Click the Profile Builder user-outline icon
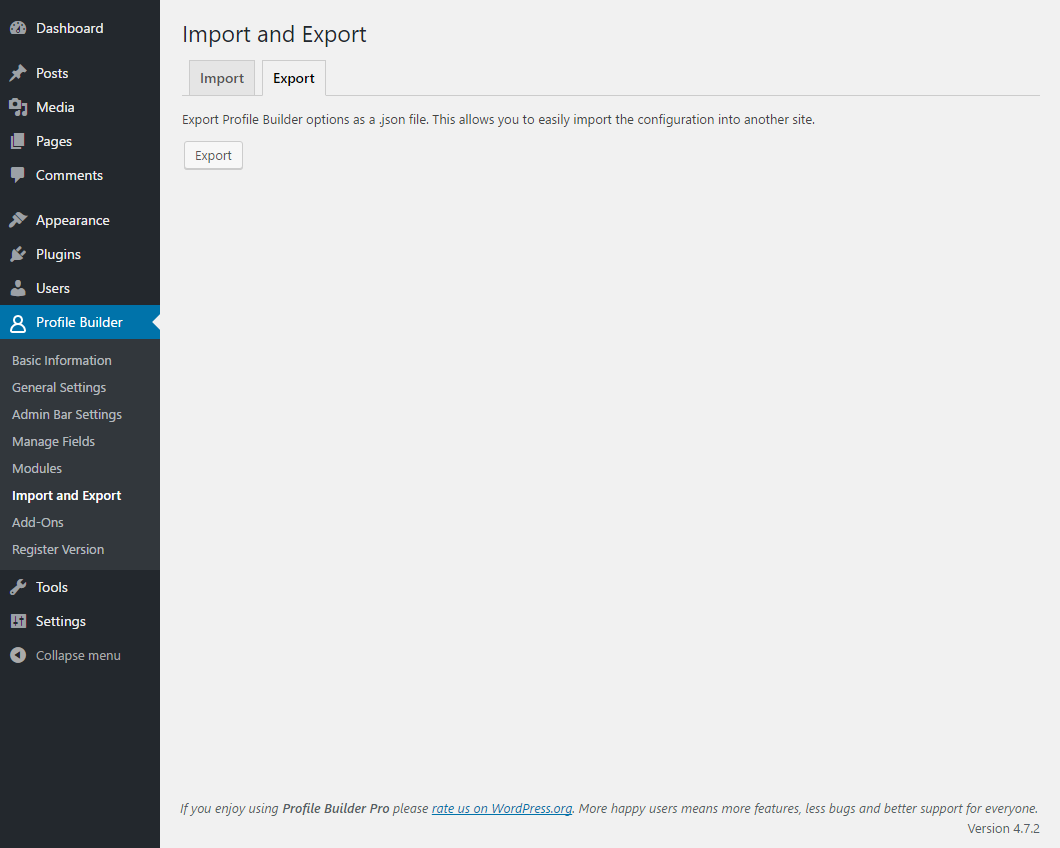 pos(18,323)
